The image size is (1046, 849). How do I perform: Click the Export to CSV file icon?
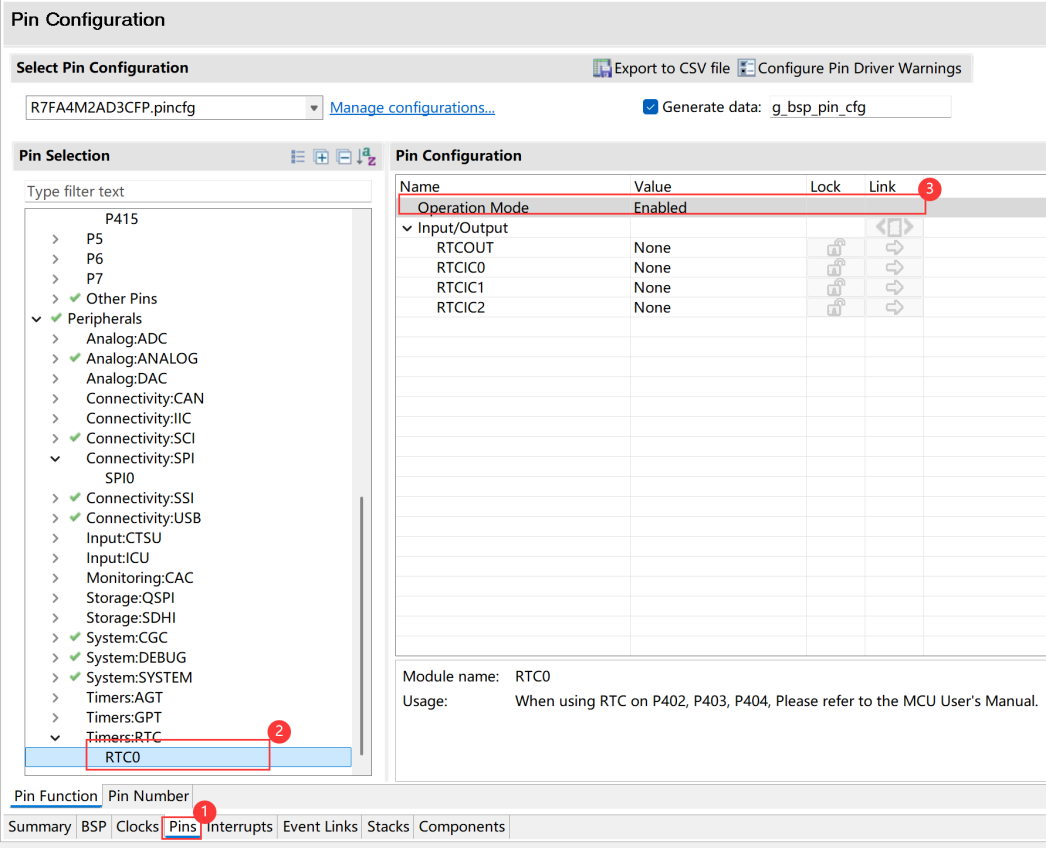coord(602,68)
